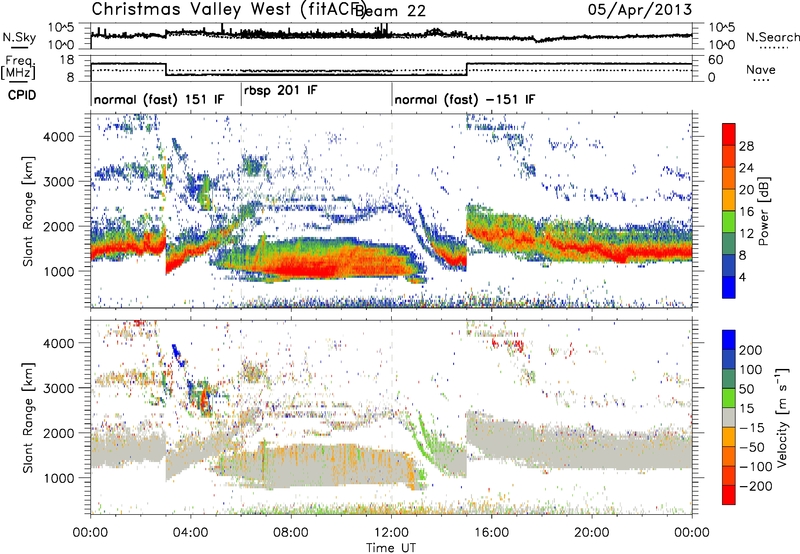Click the 'Power [dB]' colorbar label
Viewport: 800px width, 554px height.
pyautogui.click(x=764, y=211)
